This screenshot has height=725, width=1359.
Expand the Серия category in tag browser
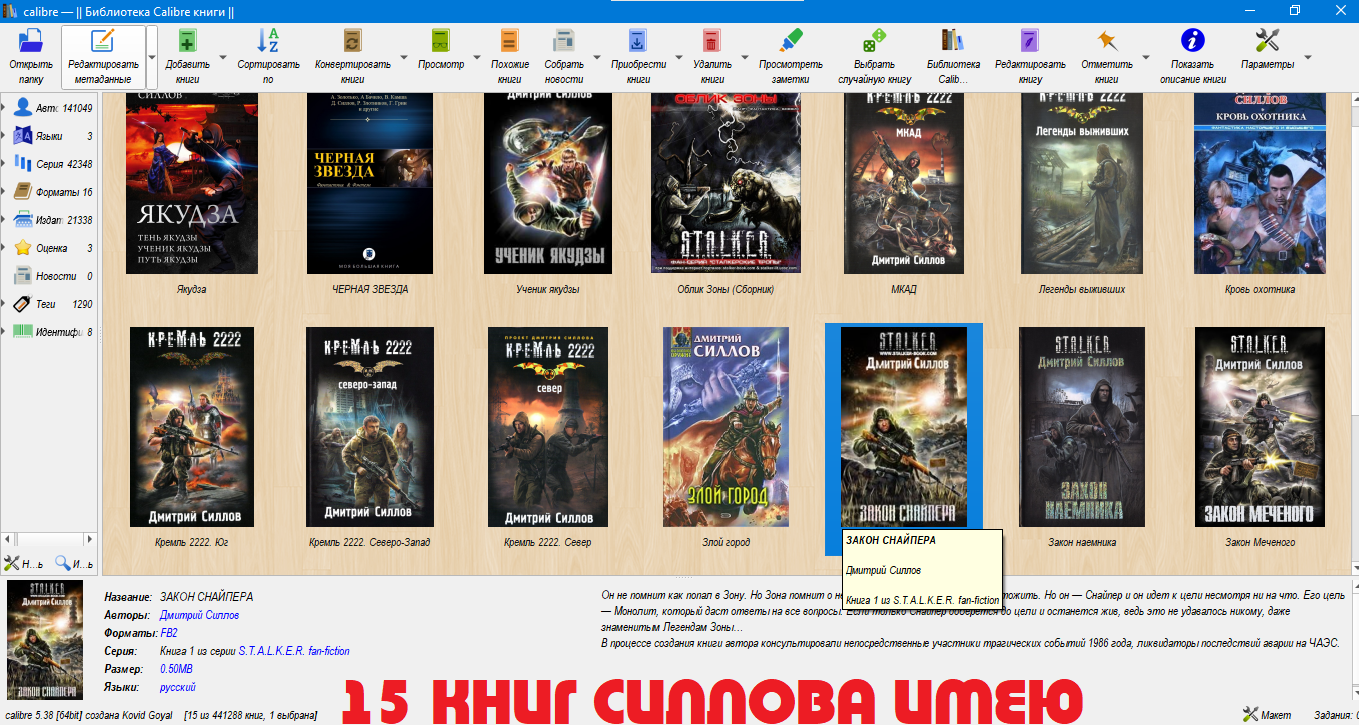[4, 164]
